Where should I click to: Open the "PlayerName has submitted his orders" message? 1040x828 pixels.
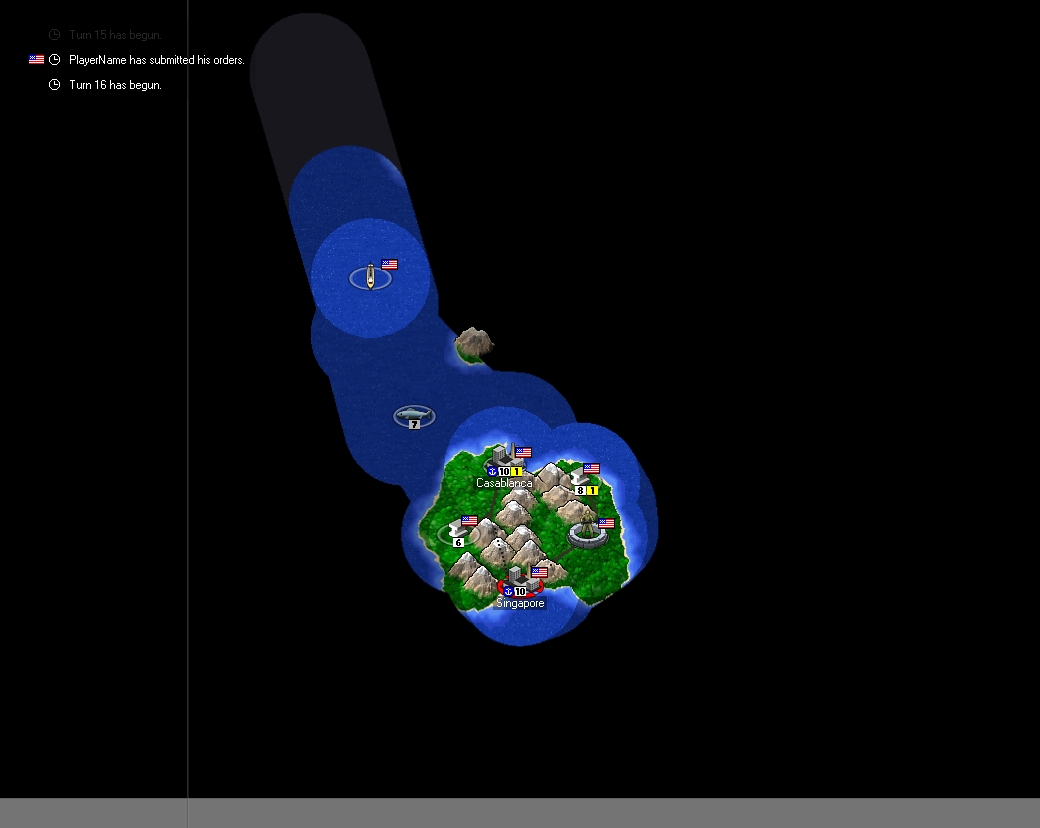tap(156, 60)
